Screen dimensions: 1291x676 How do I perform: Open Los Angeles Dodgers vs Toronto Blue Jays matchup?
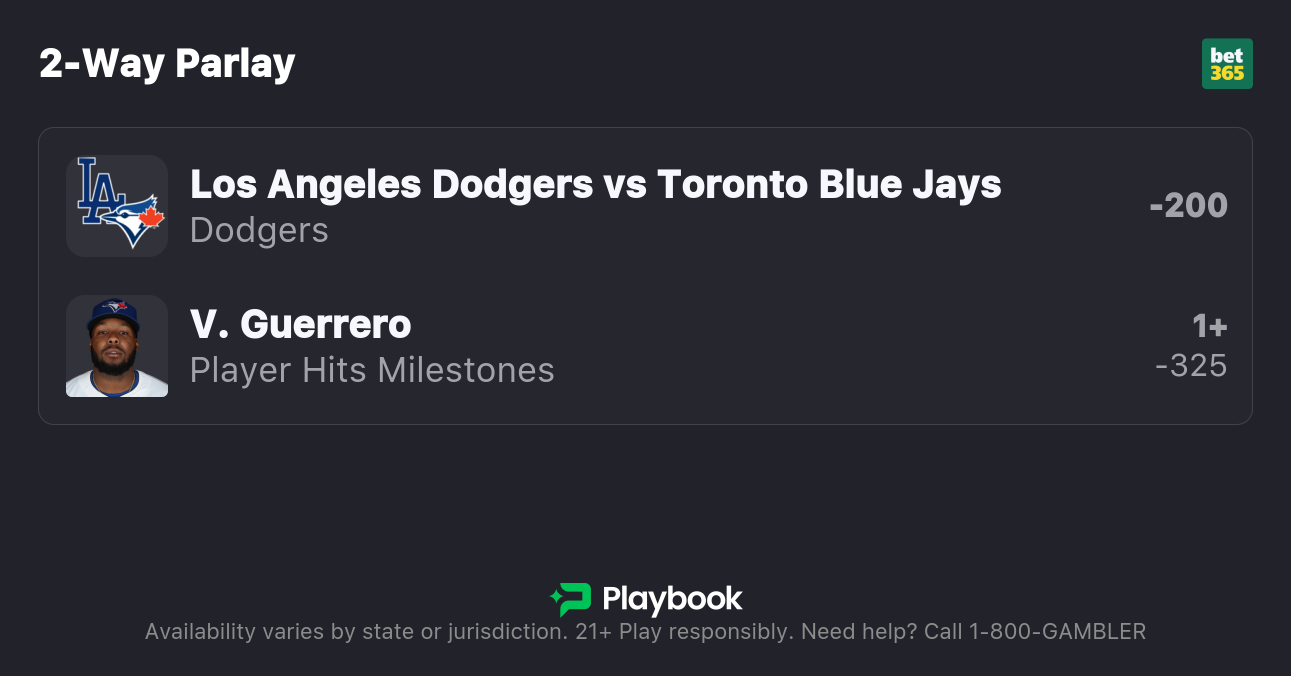(595, 184)
